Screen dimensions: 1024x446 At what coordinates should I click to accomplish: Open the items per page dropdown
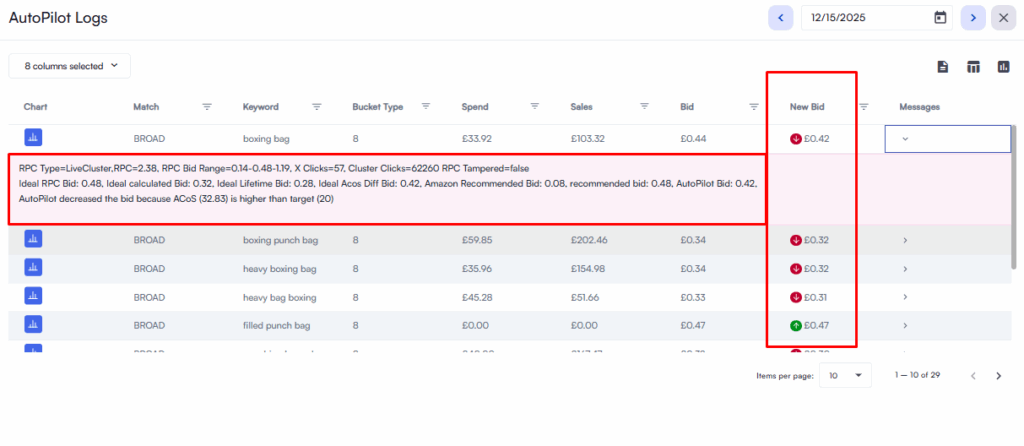(844, 375)
